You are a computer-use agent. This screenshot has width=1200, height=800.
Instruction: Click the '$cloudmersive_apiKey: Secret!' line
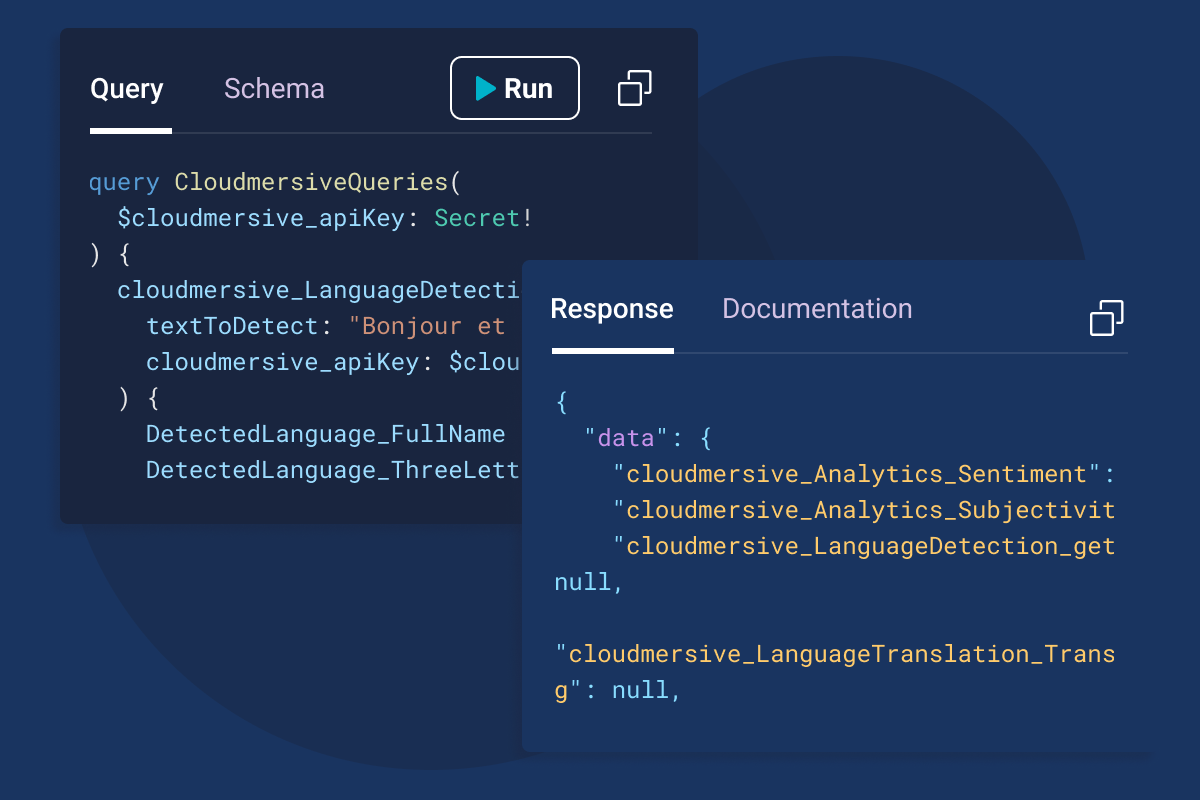pyautogui.click(x=325, y=218)
